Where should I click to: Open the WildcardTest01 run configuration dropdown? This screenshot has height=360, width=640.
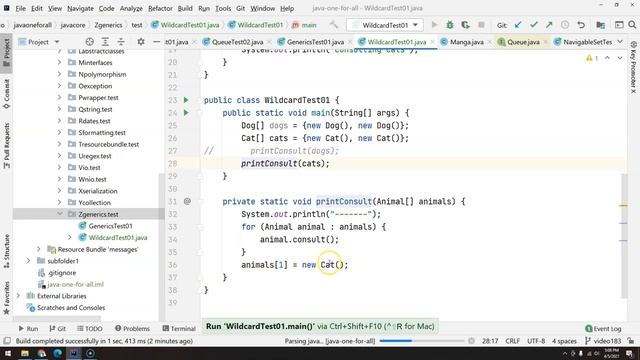385,25
